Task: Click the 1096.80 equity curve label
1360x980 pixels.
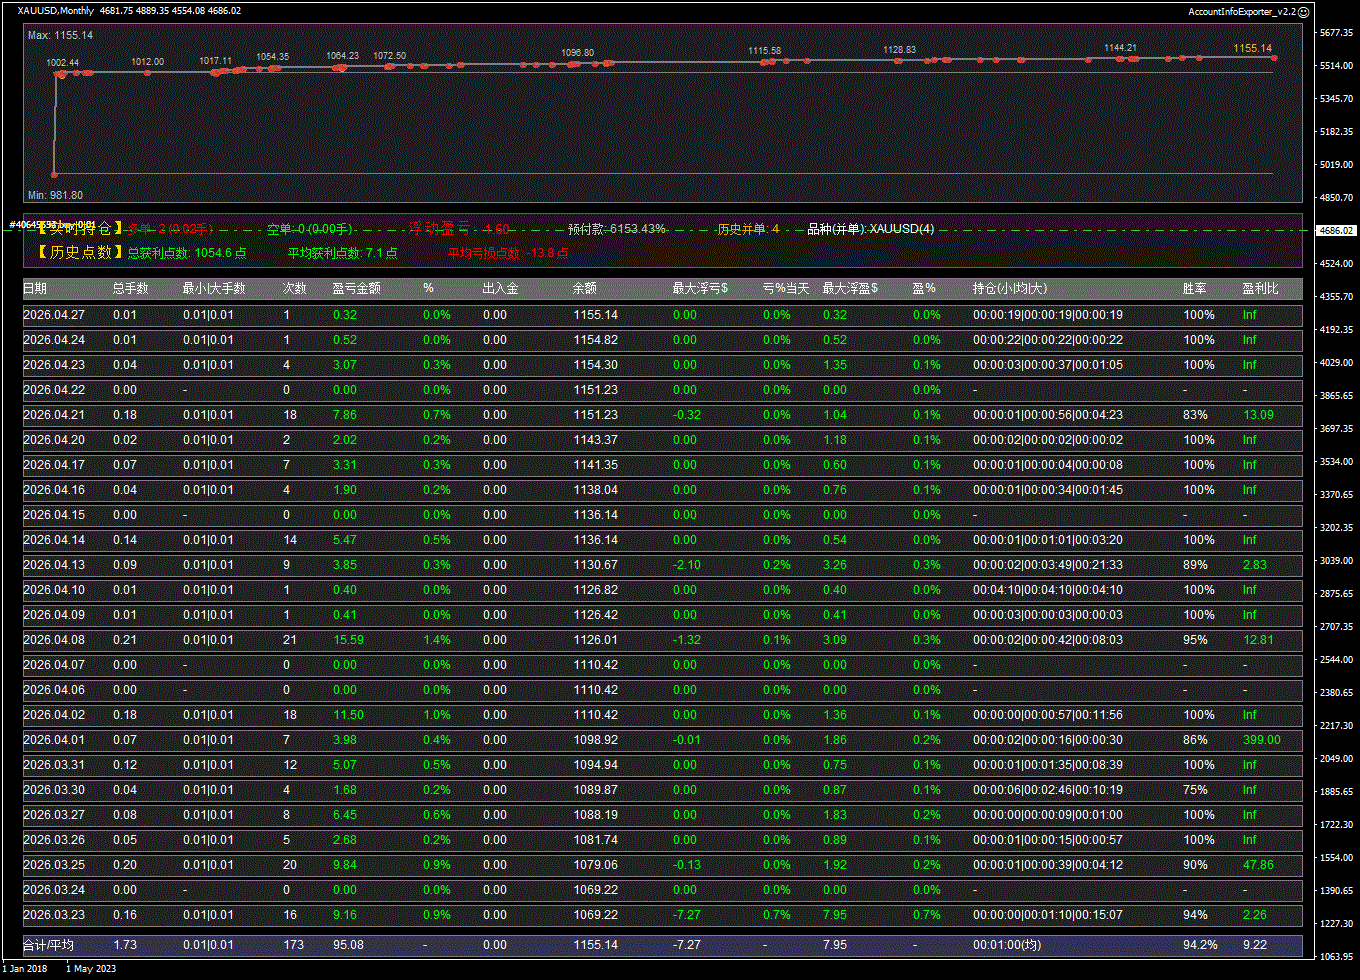Action: [577, 52]
